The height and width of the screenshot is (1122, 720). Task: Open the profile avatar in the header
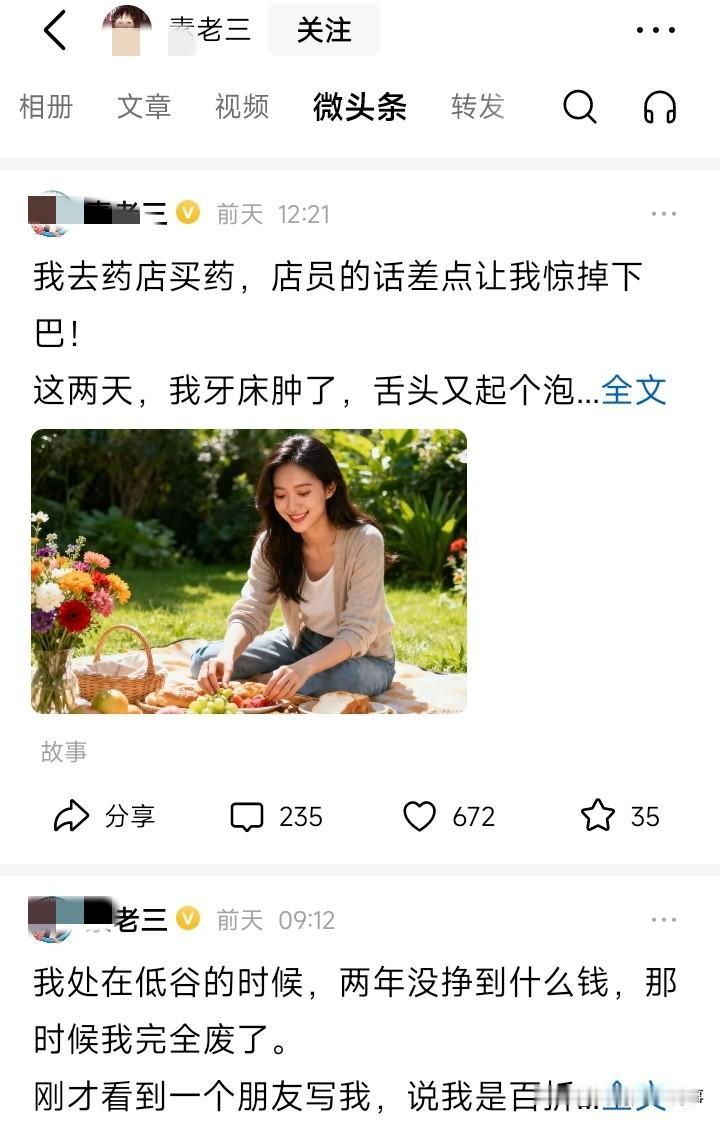click(x=127, y=30)
